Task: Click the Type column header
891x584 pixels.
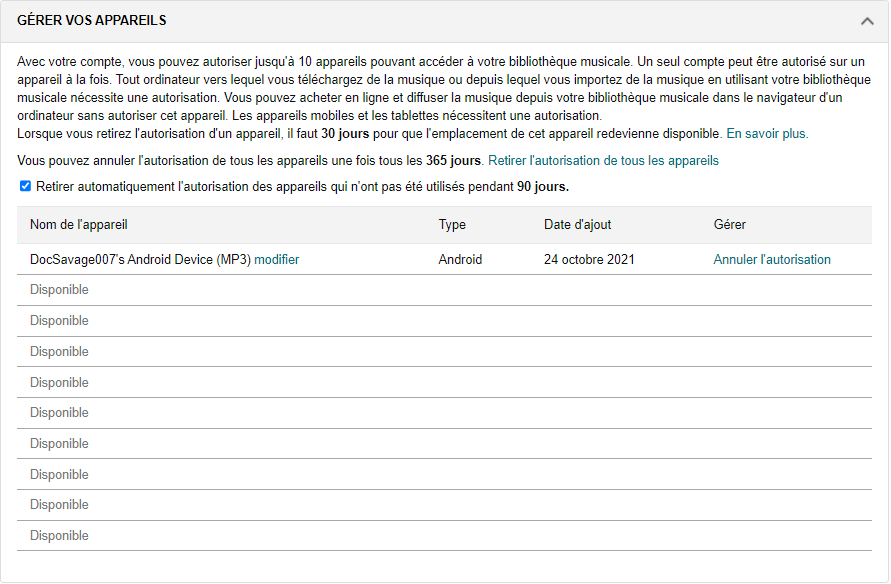Action: tap(452, 225)
